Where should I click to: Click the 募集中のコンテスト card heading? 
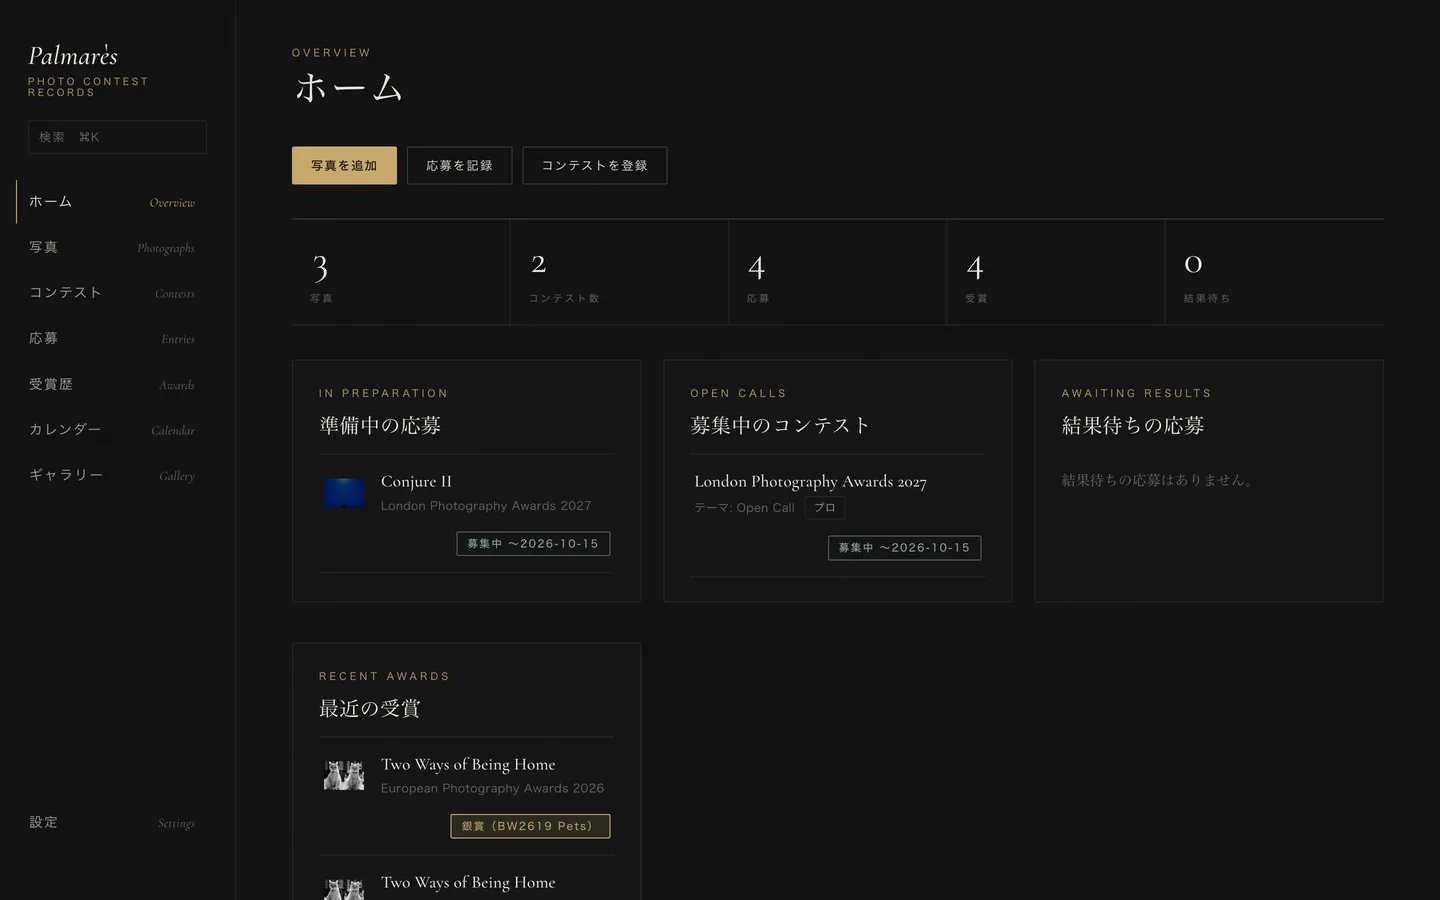coord(780,425)
